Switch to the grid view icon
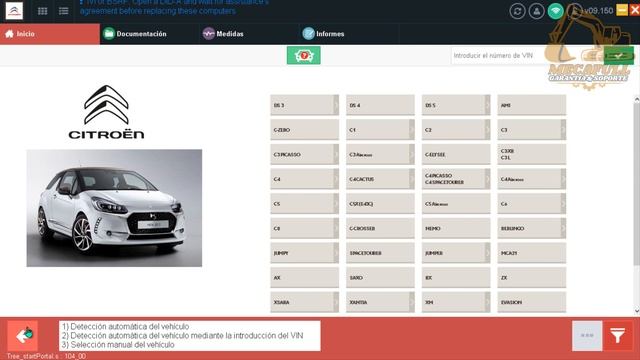The height and width of the screenshot is (360, 640). tap(42, 11)
